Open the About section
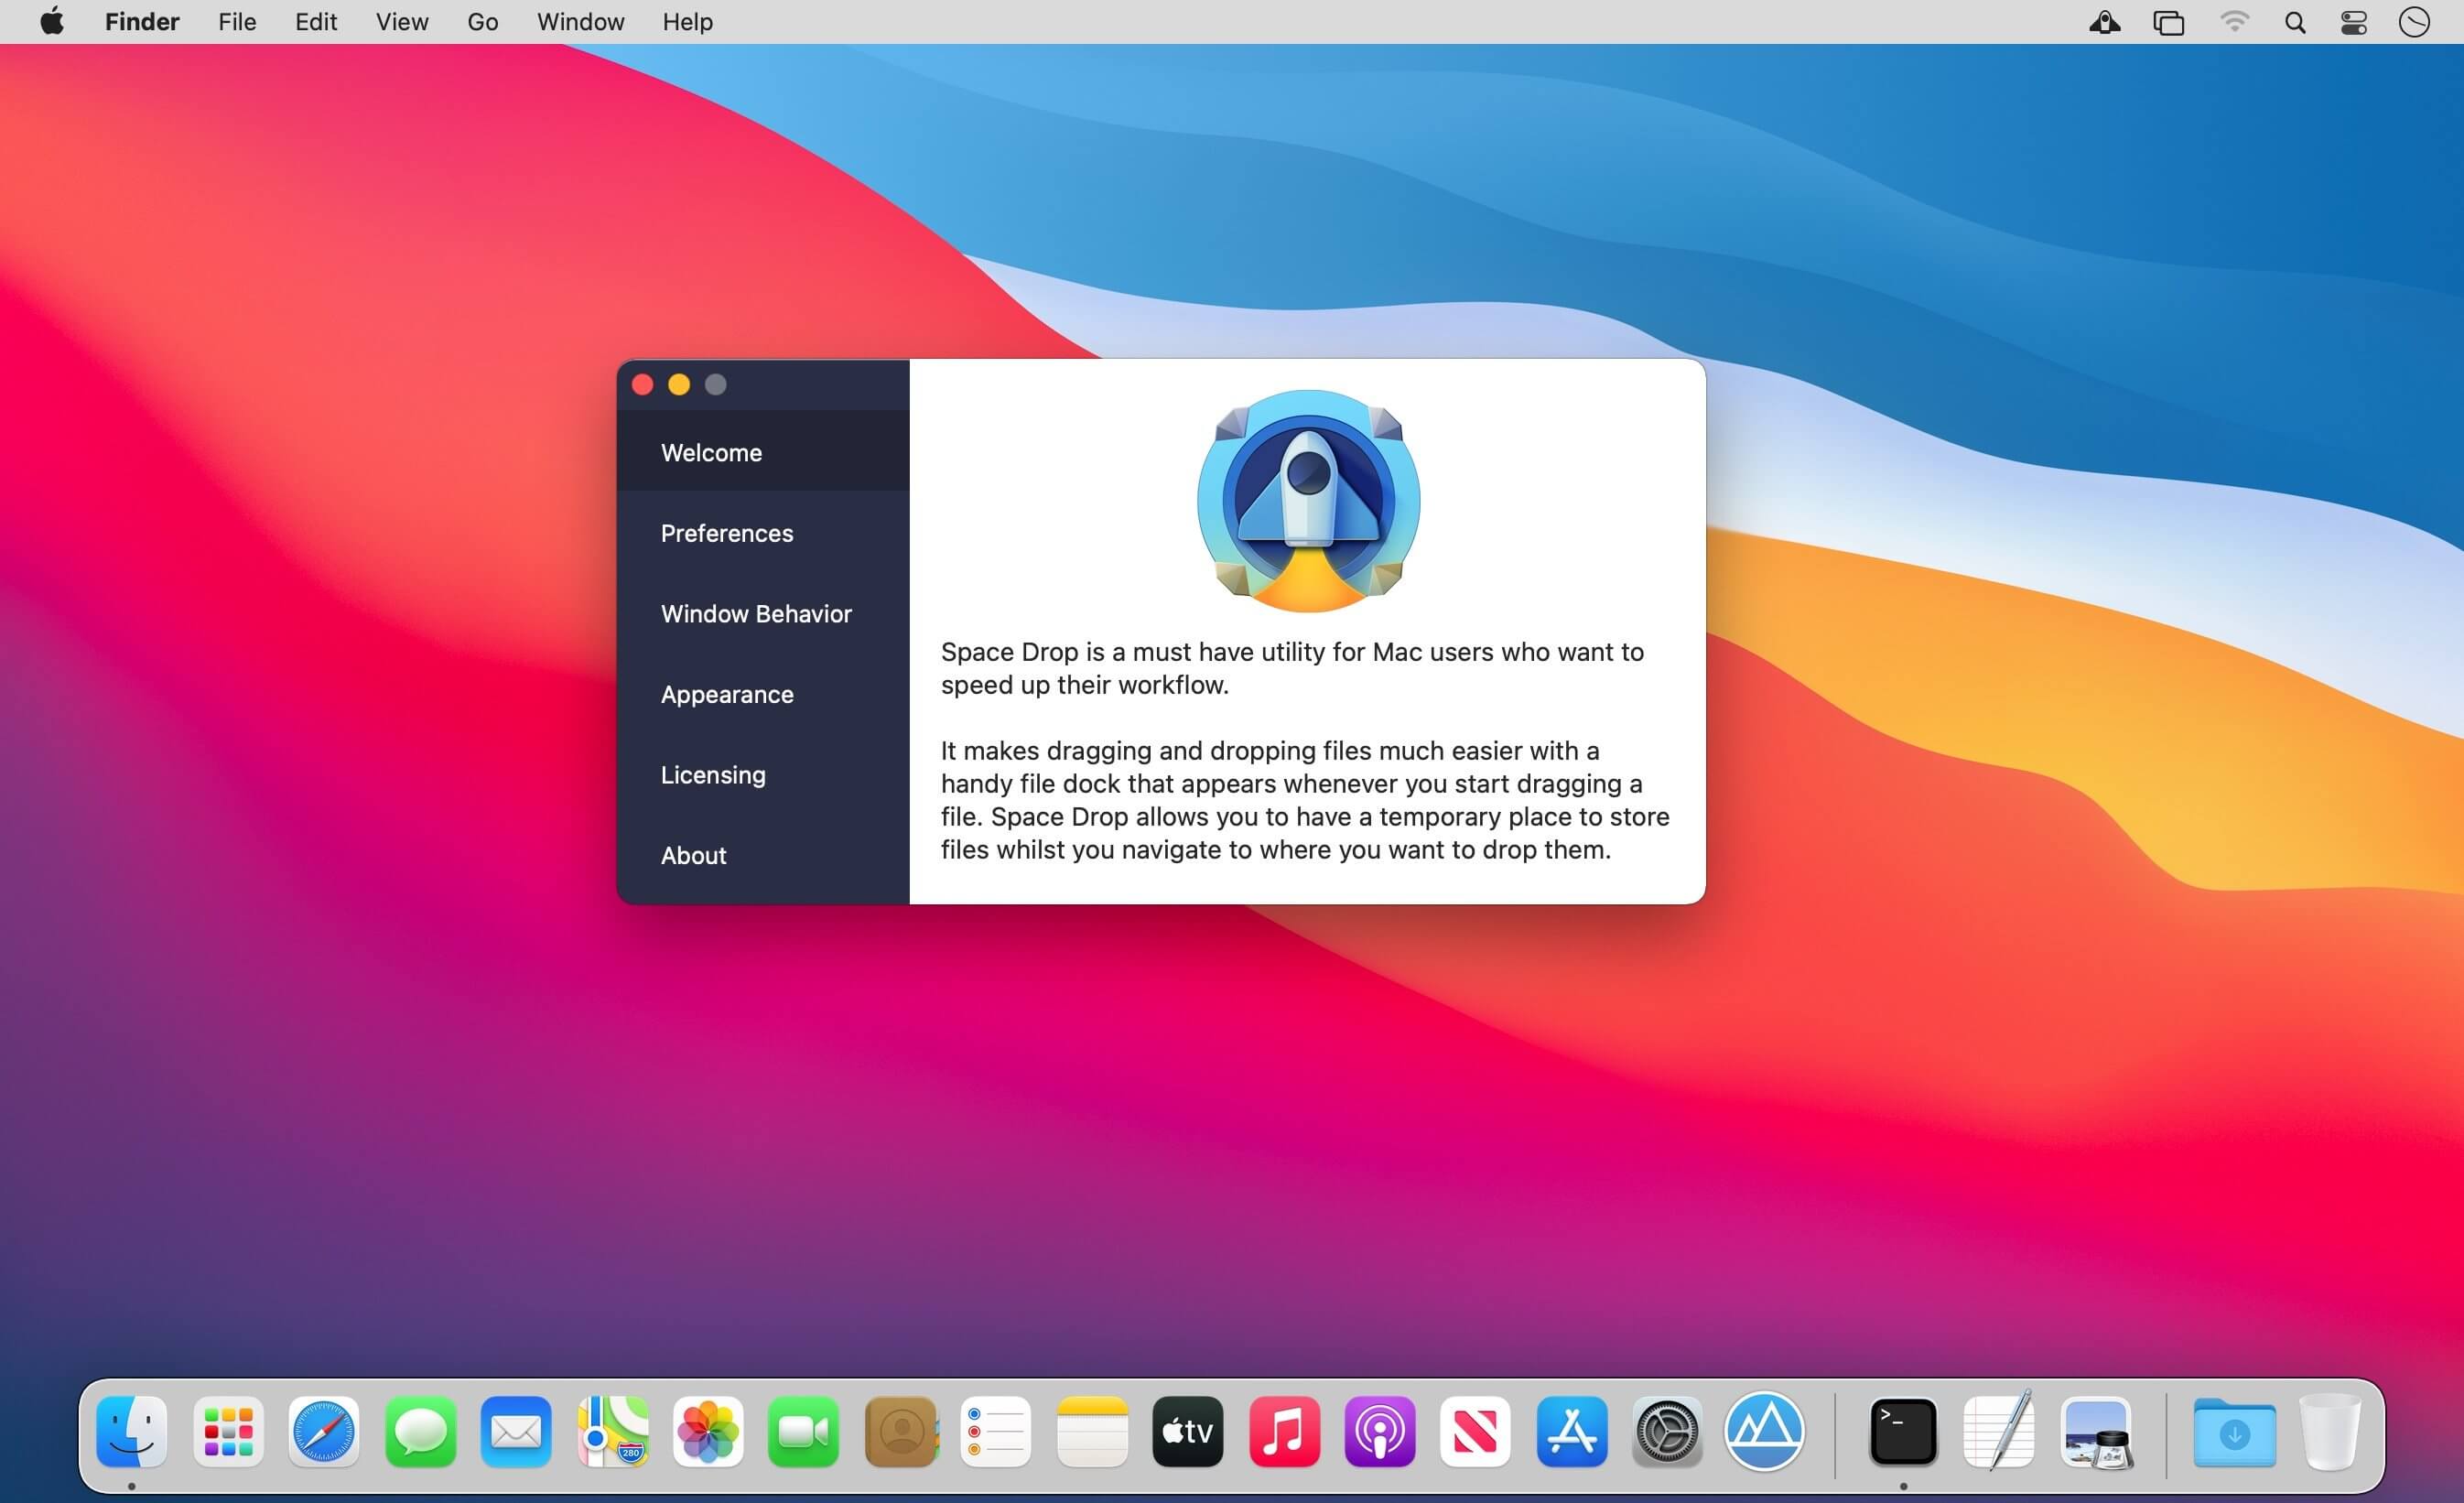This screenshot has height=1503, width=2464. (x=762, y=855)
